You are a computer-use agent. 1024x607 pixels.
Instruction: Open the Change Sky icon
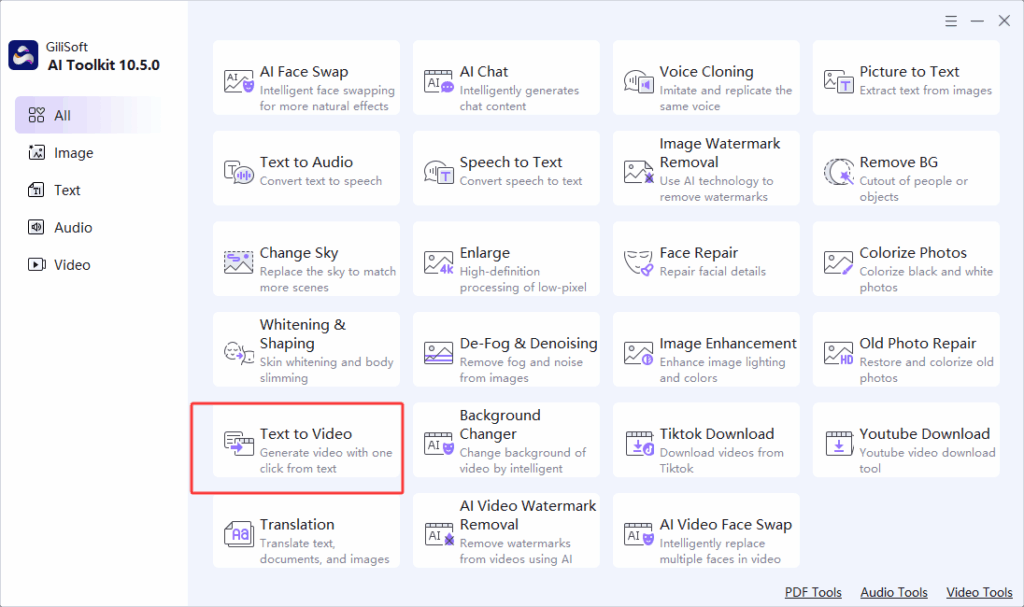click(238, 262)
